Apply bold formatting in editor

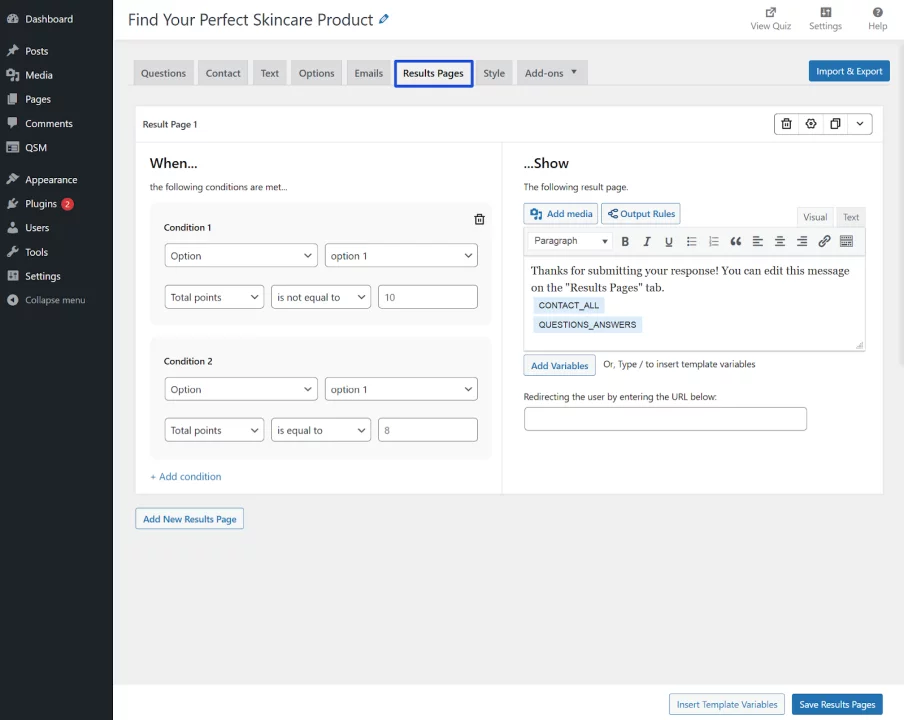[x=625, y=242]
